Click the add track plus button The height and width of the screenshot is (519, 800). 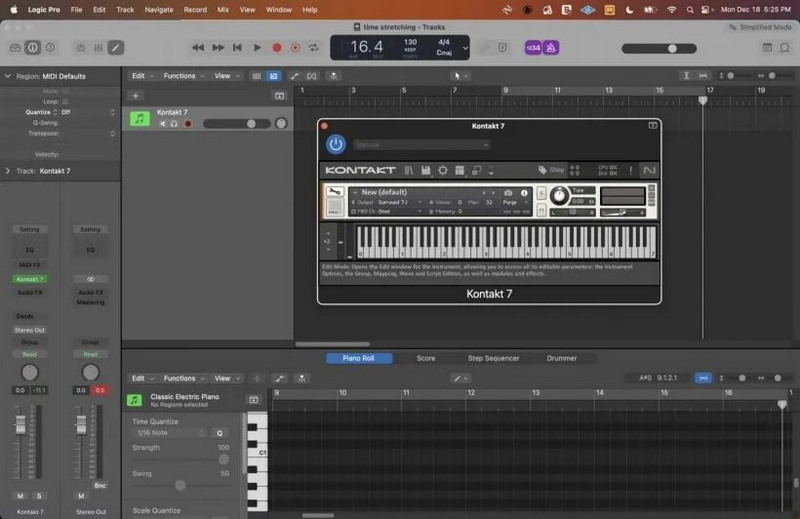tap(136, 95)
